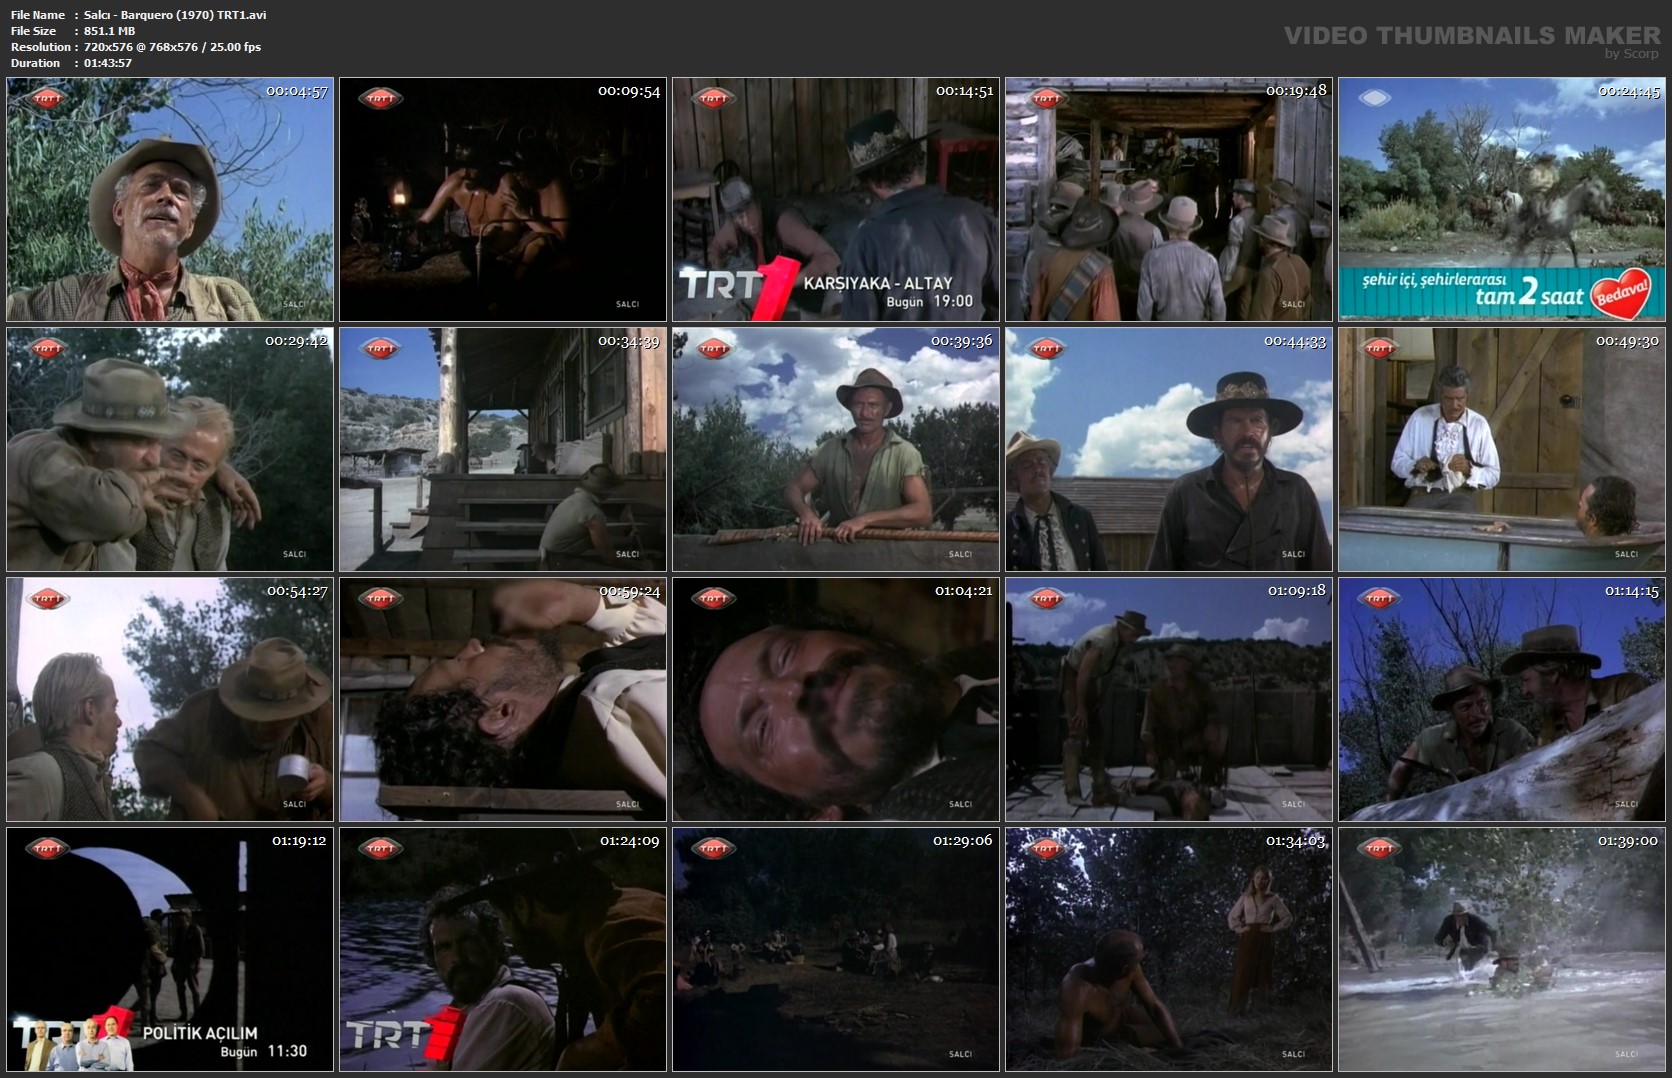1672x1078 pixels.
Task: Click the 01:09:18 timestamp label
Action: (1297, 591)
